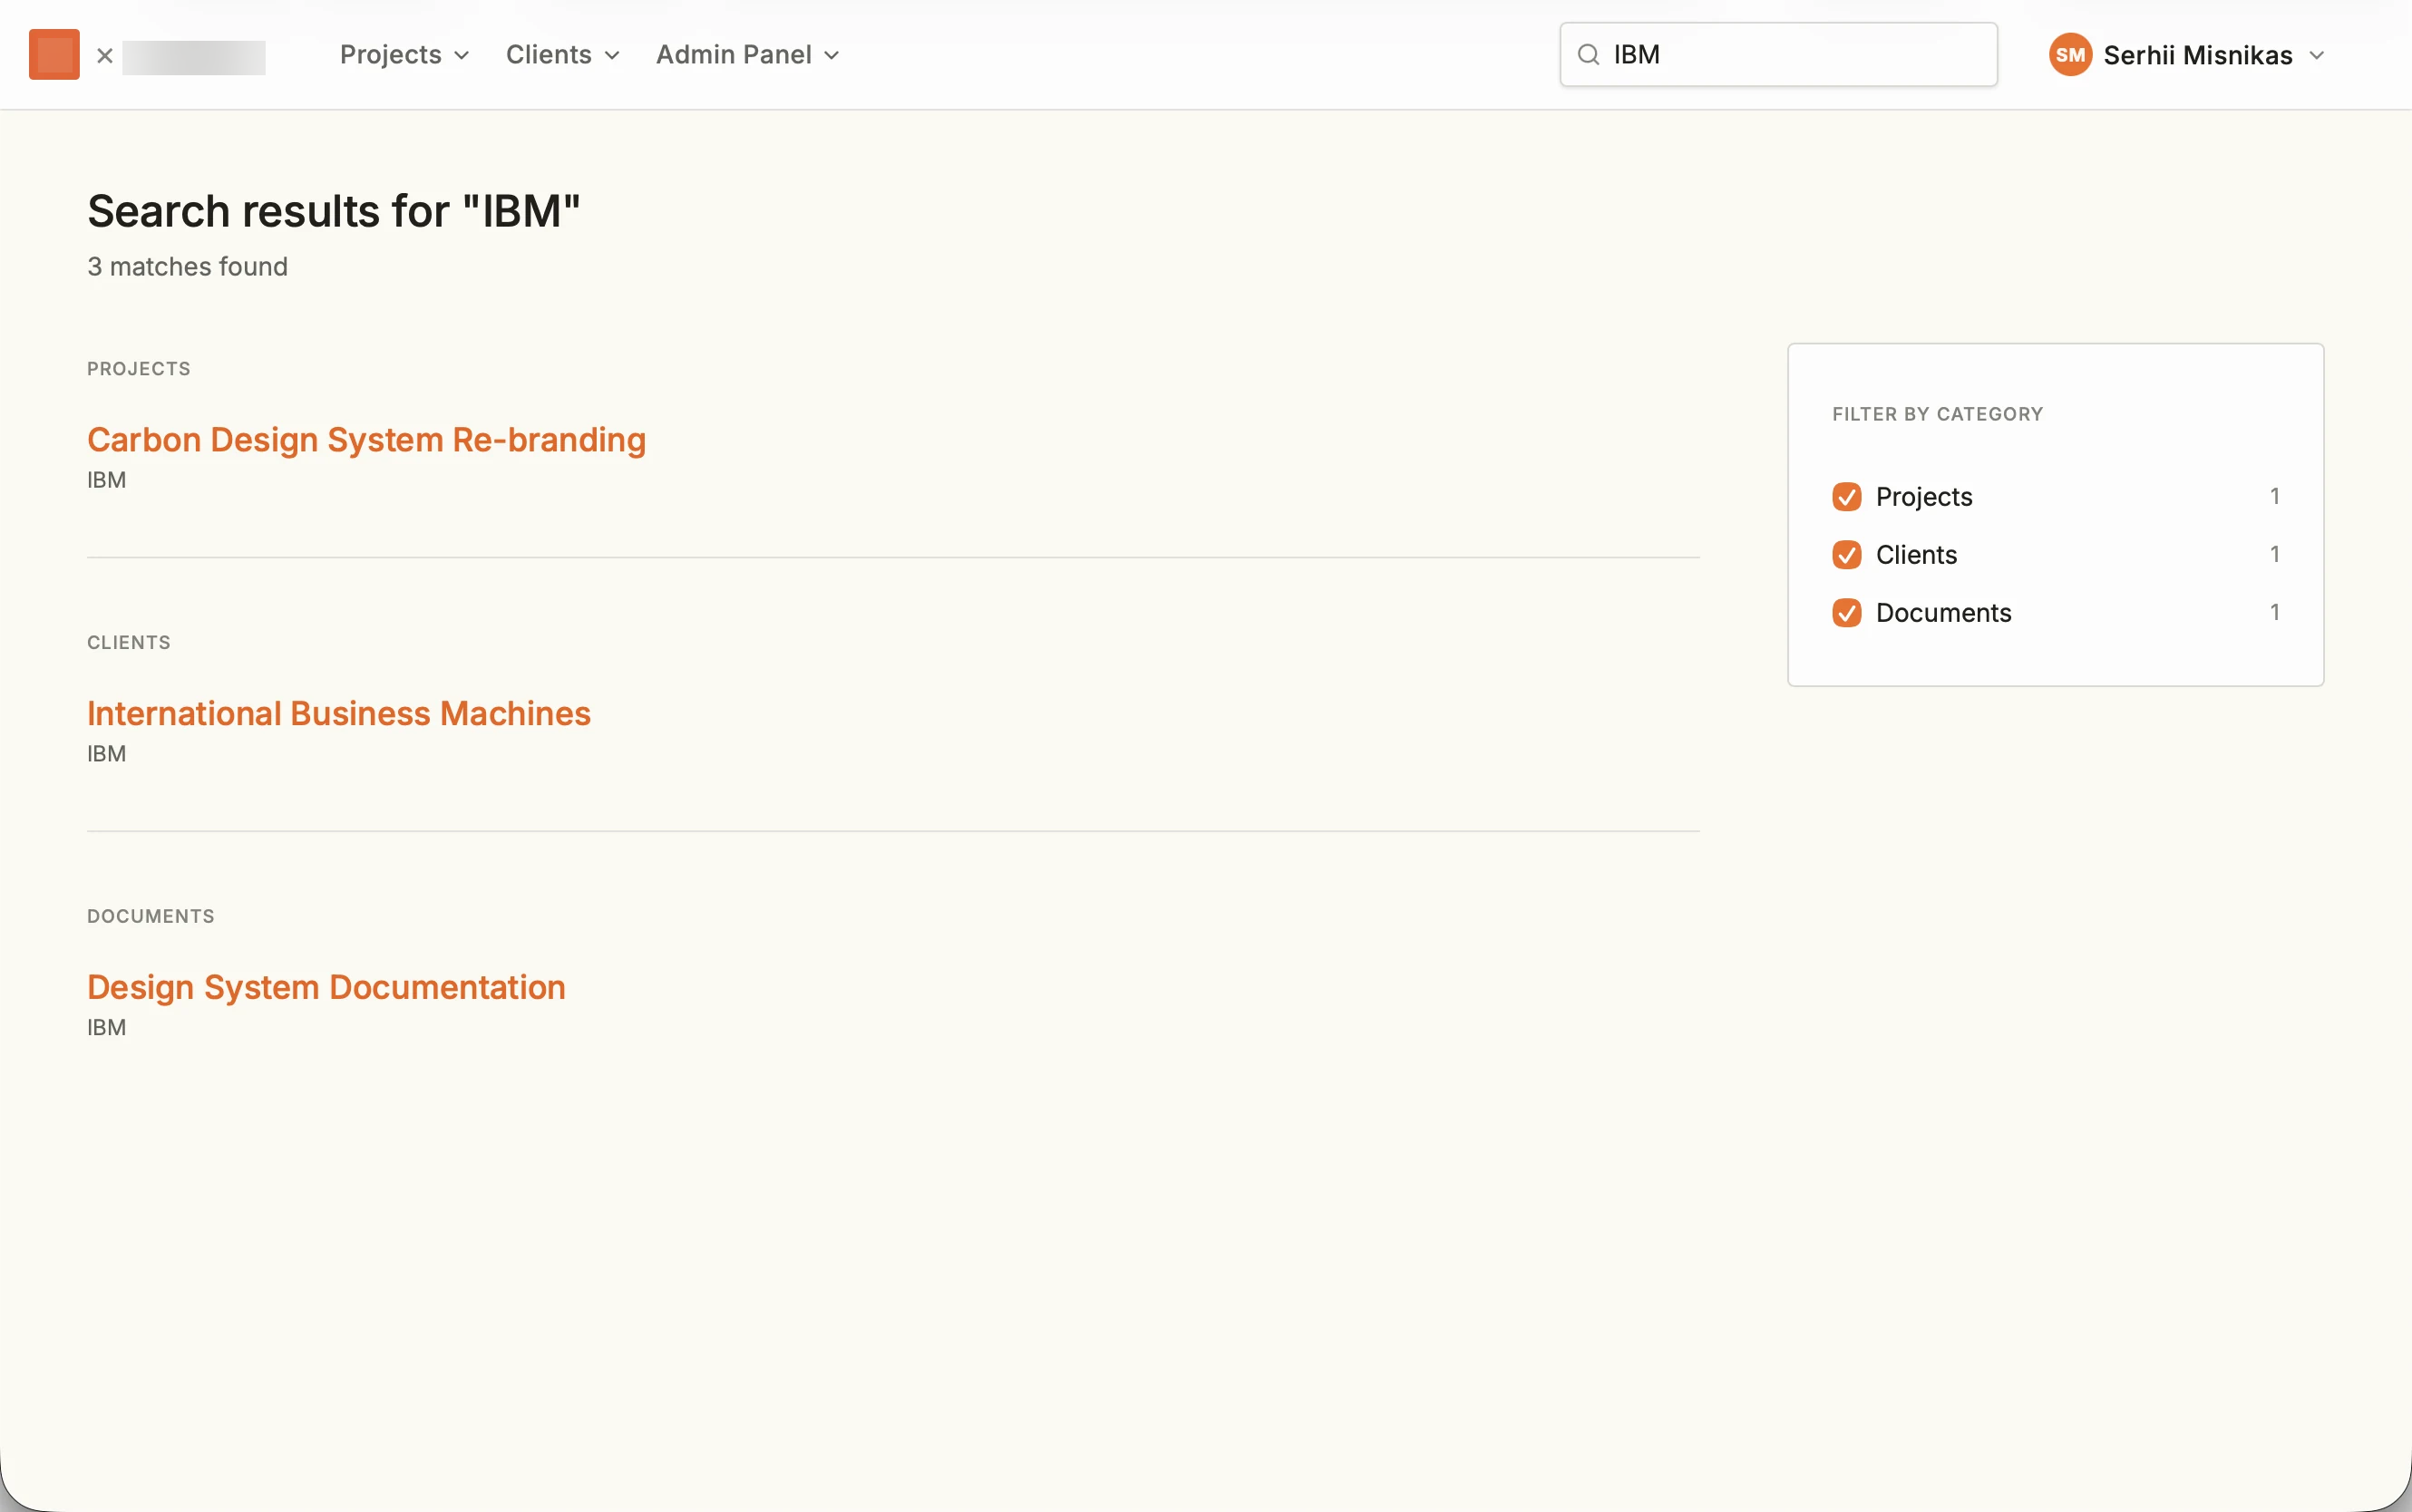Viewport: 2412px width, 1512px height.
Task: Click the DOCUMENTS section heading
Action: (x=150, y=916)
